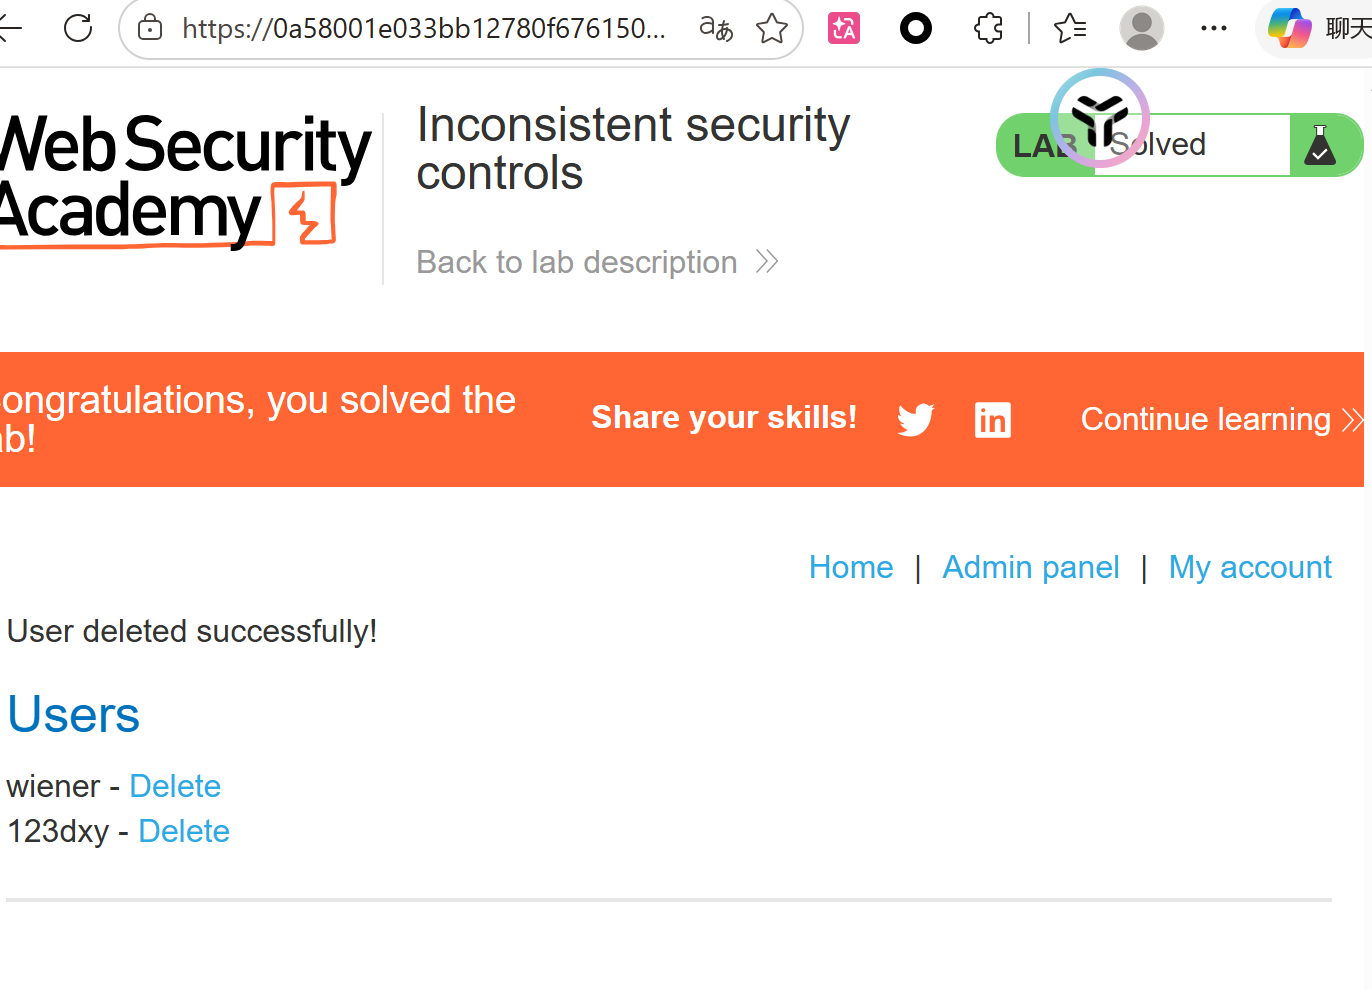Viewport: 1372px width, 990px height.
Task: Open the Favorites list icon
Action: (x=1070, y=28)
